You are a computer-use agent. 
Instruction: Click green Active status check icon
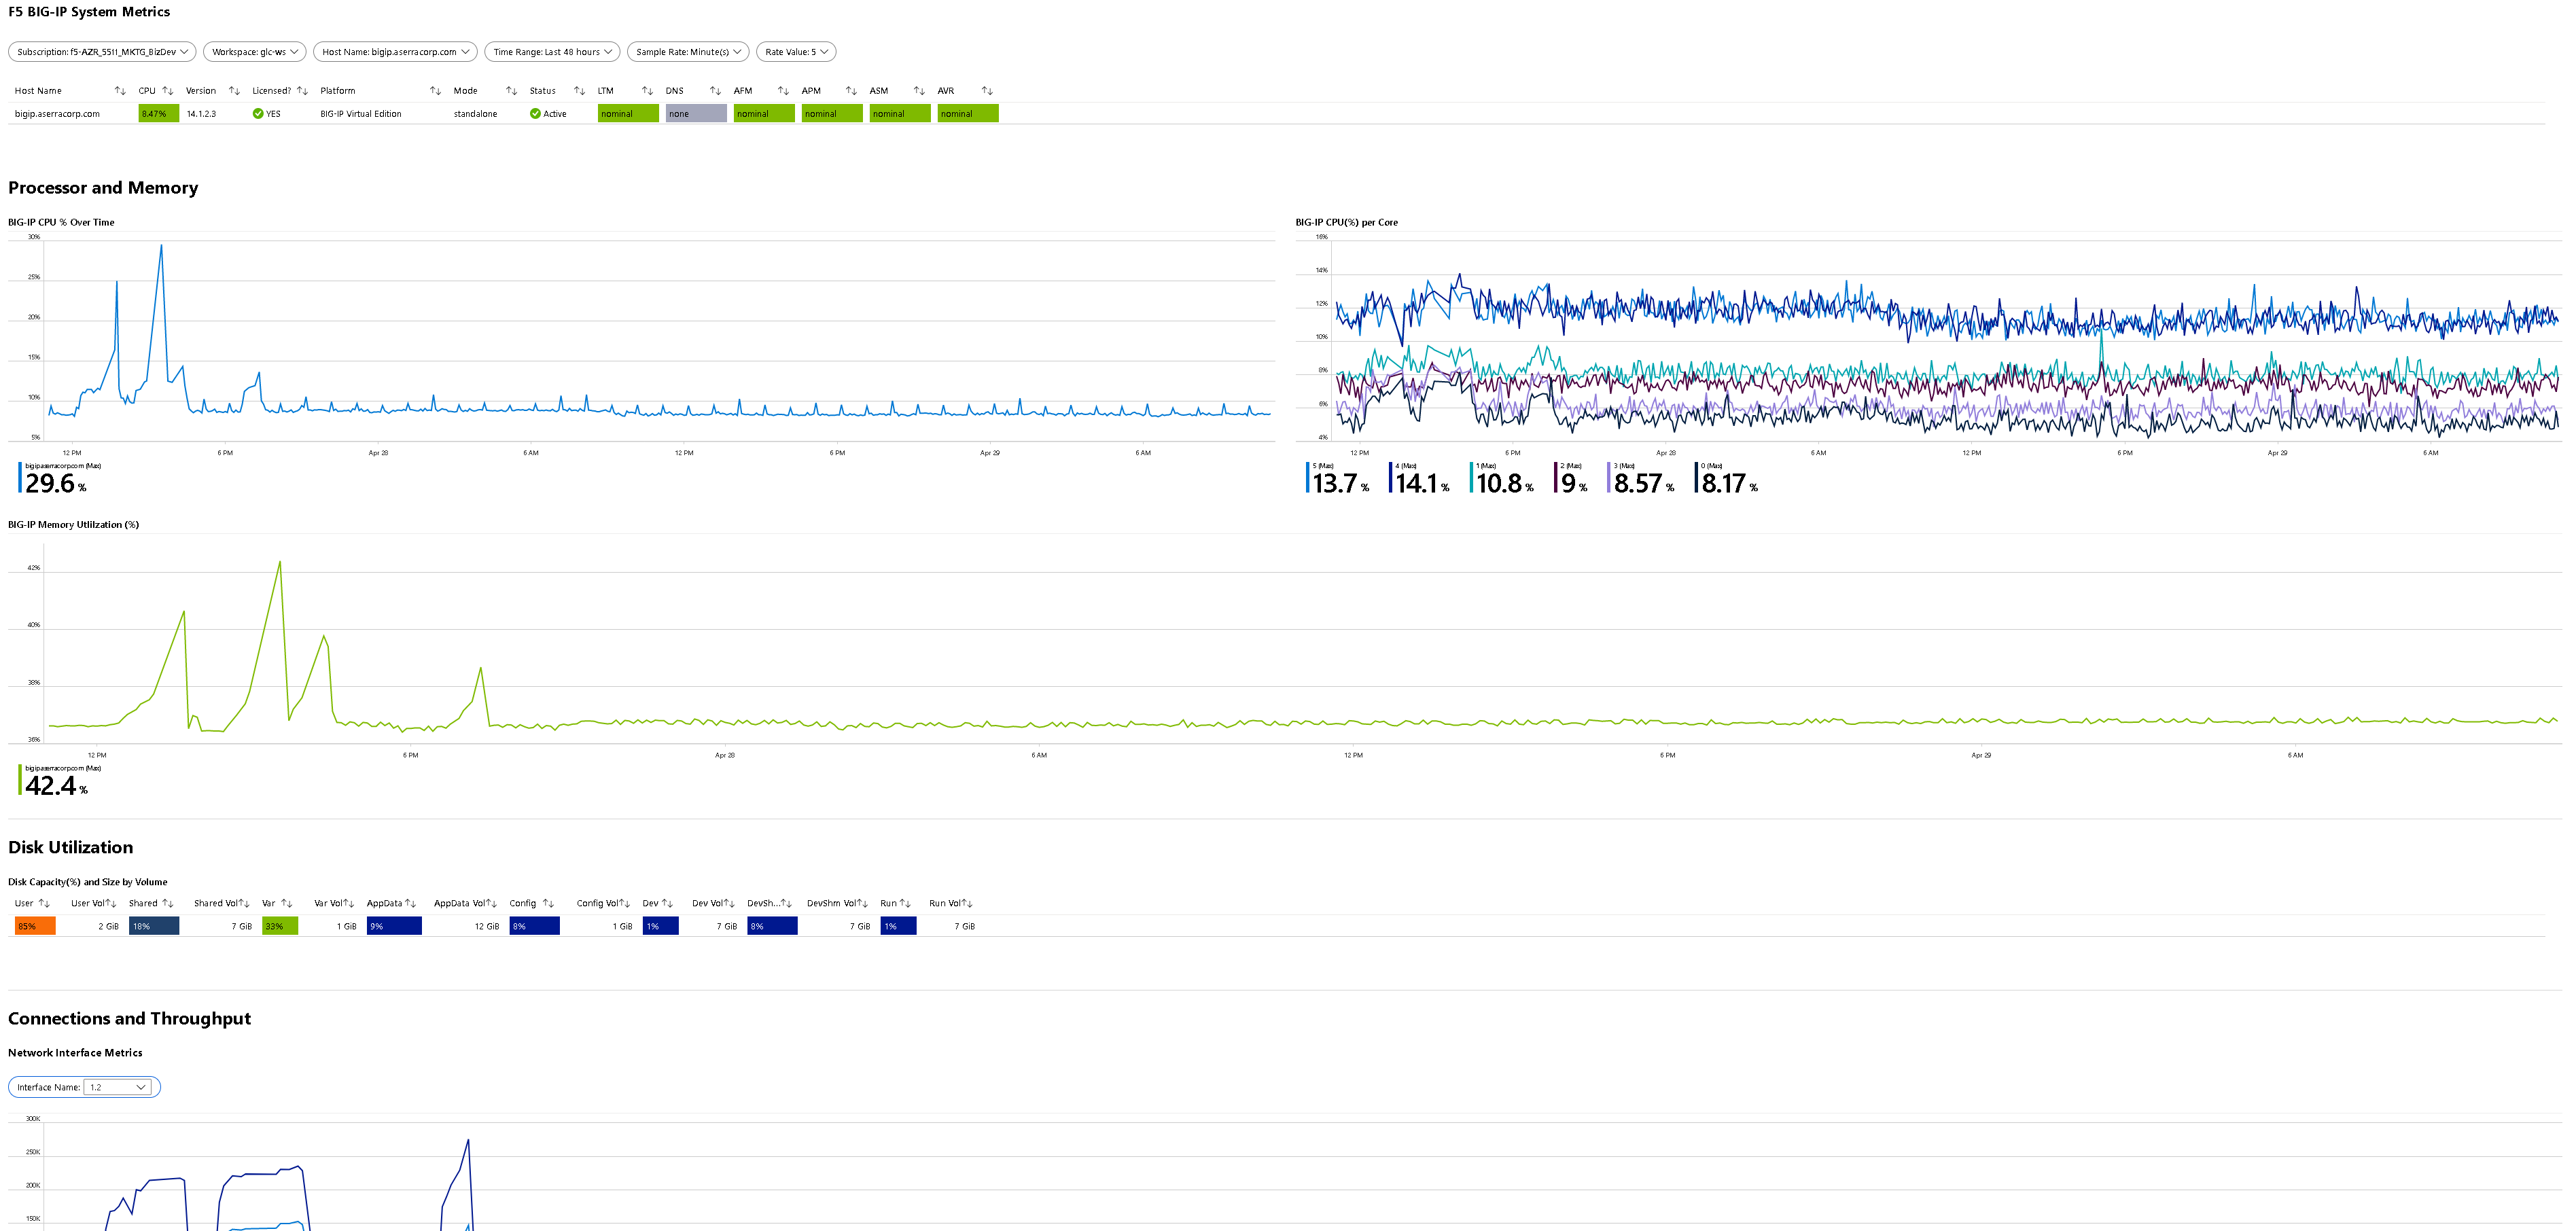click(535, 114)
